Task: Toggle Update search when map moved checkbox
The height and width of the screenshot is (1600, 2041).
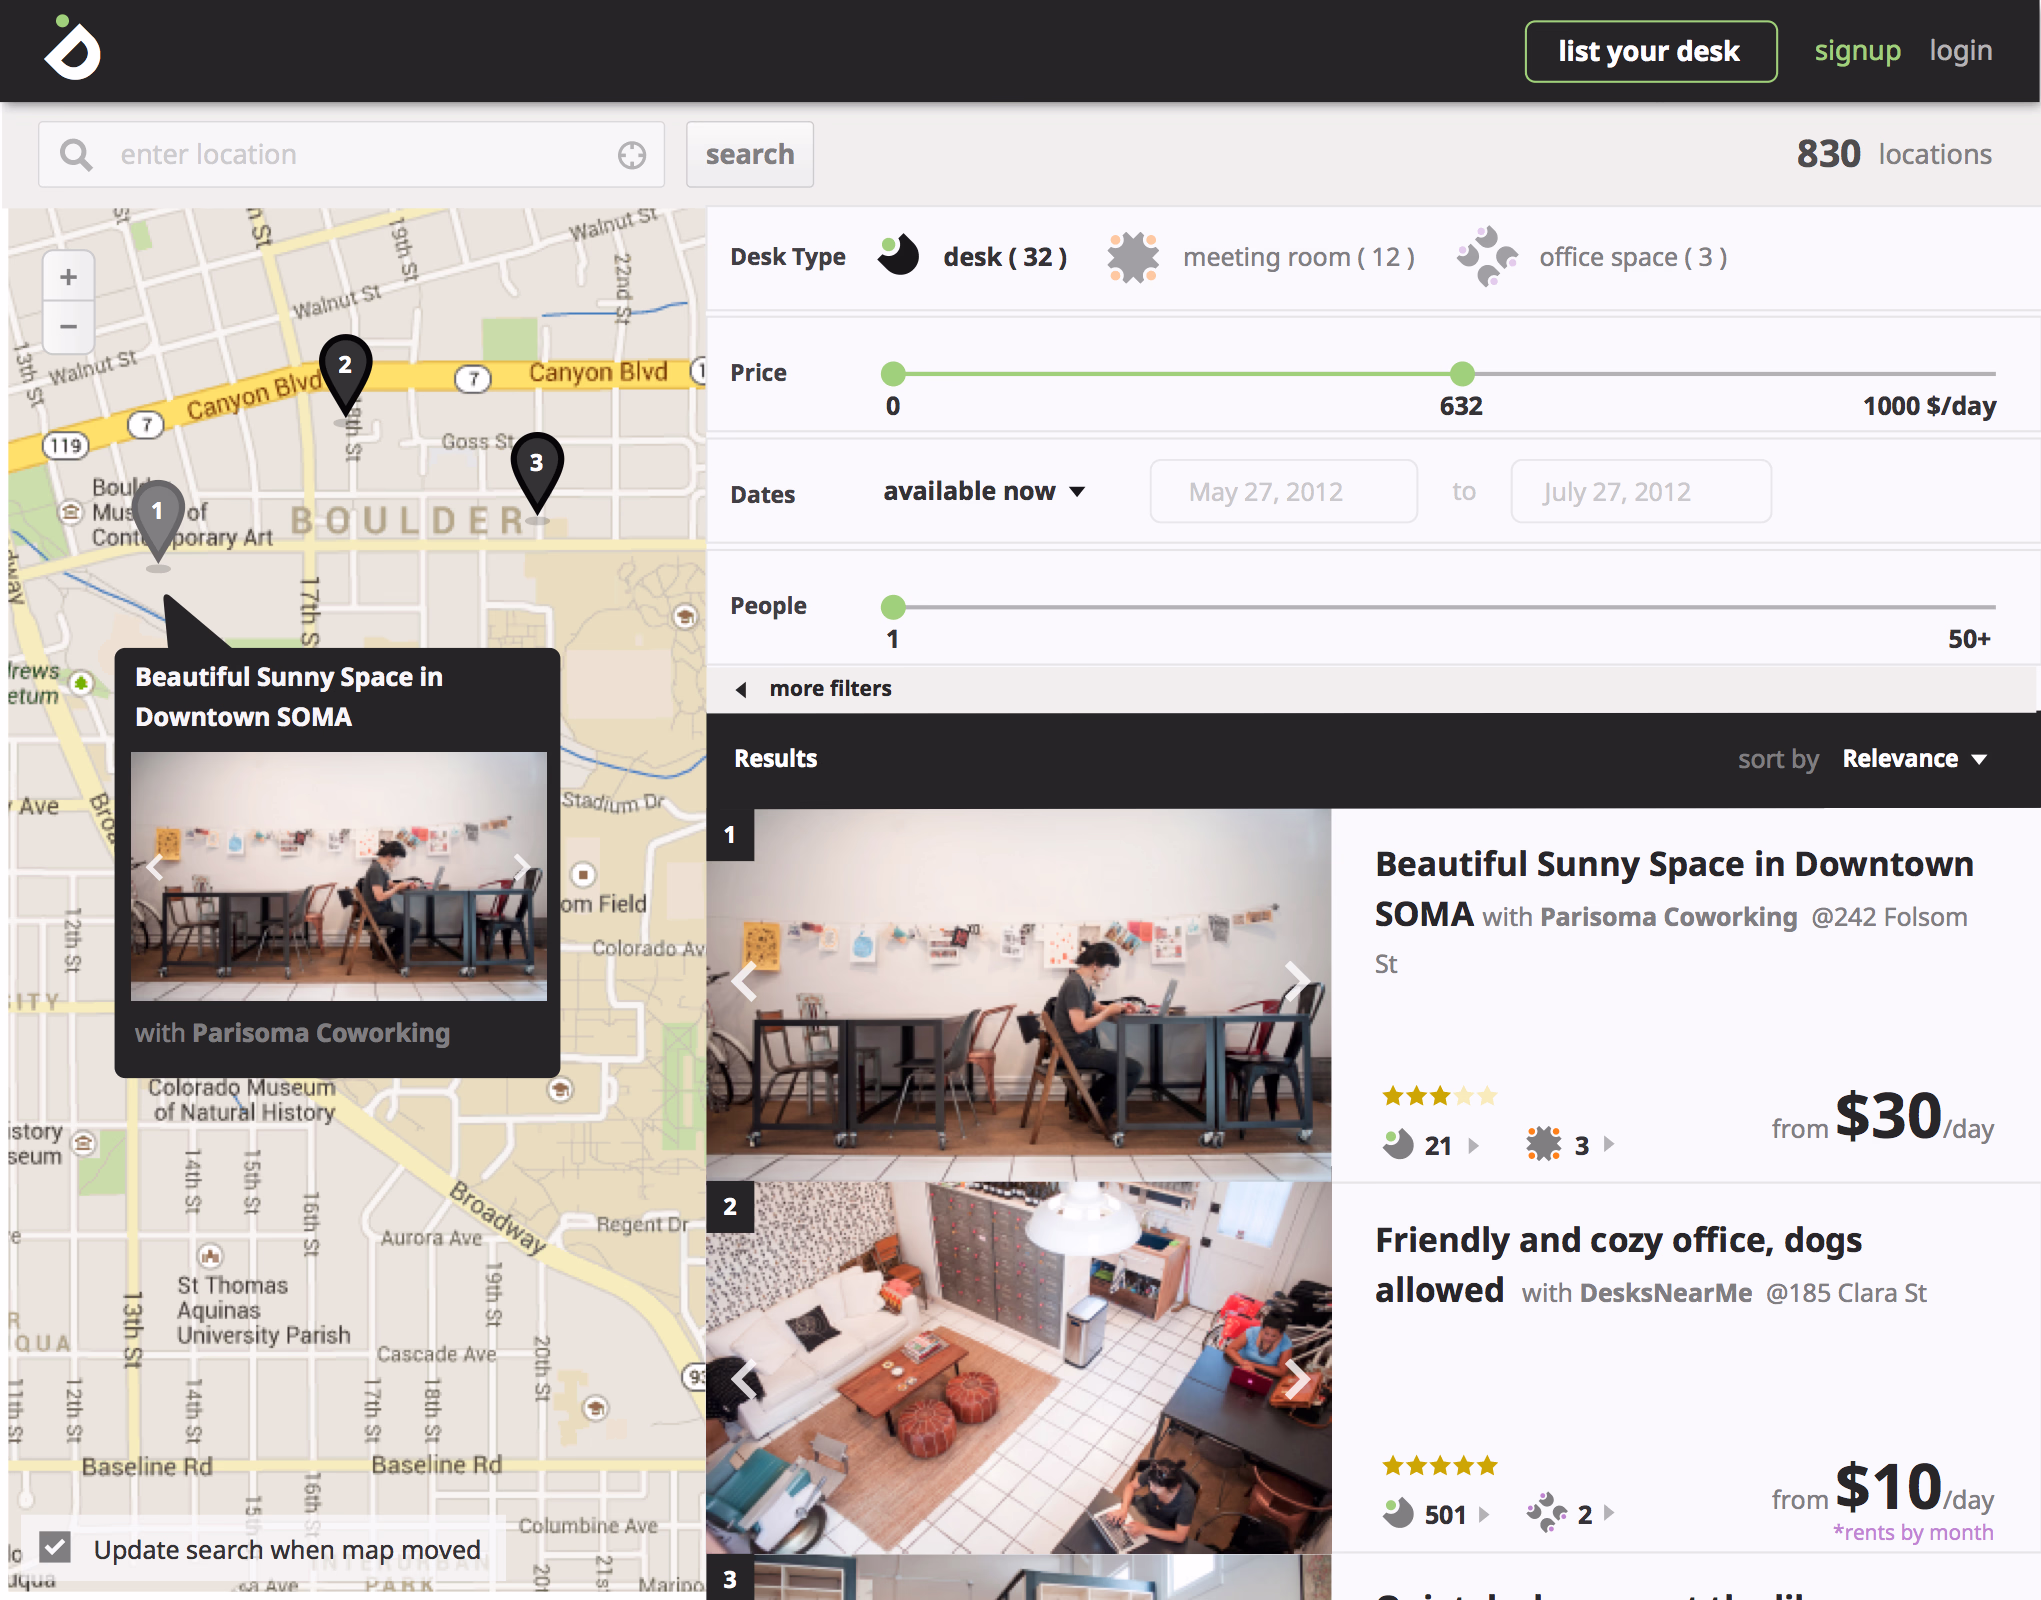Action: pos(55,1548)
